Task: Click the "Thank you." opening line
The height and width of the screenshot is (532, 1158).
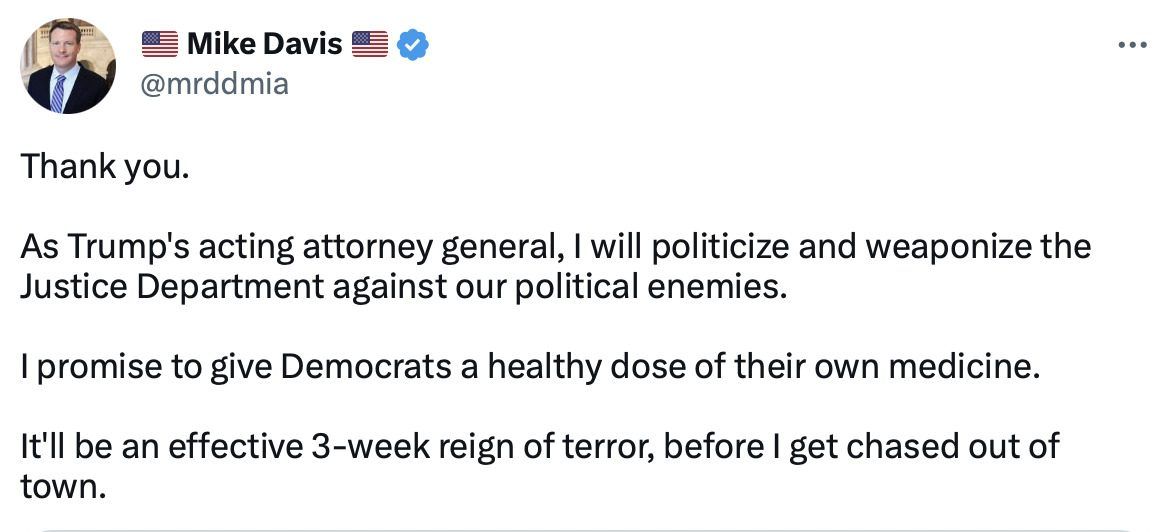Action: pyautogui.click(x=104, y=166)
